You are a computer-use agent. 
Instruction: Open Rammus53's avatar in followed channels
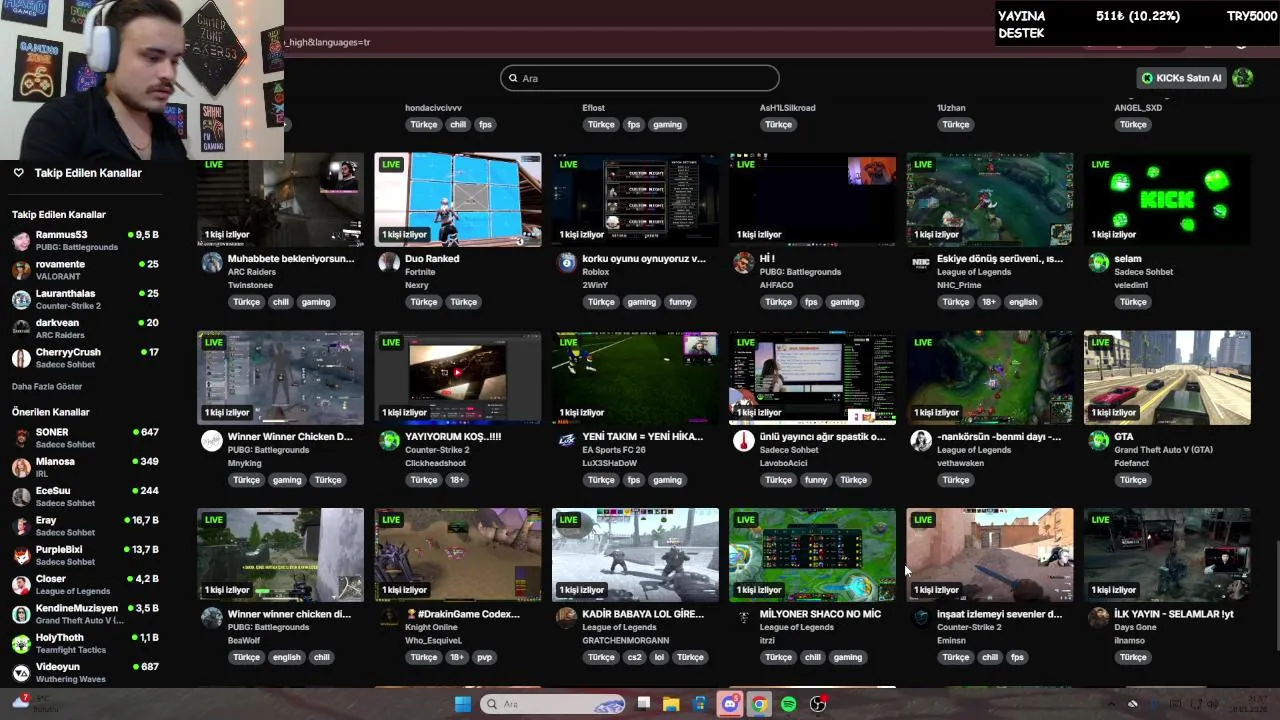tap(21, 241)
